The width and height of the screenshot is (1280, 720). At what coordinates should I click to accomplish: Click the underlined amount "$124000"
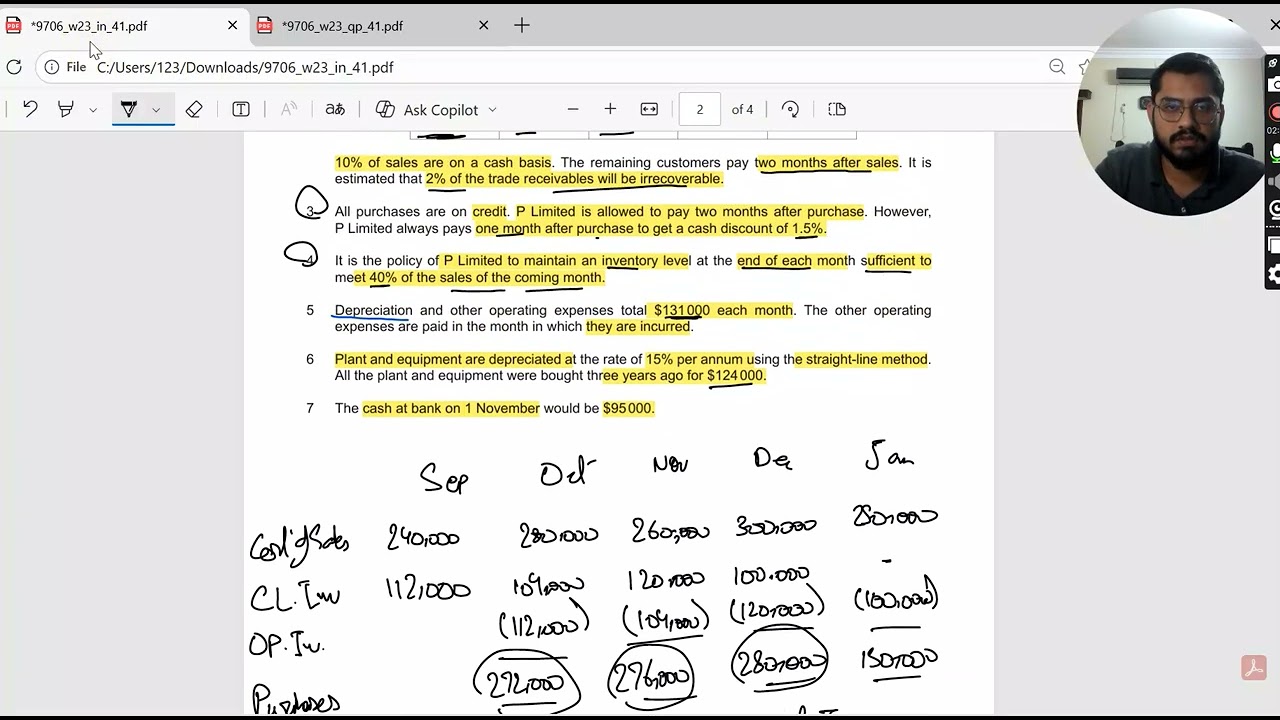[x=735, y=376]
